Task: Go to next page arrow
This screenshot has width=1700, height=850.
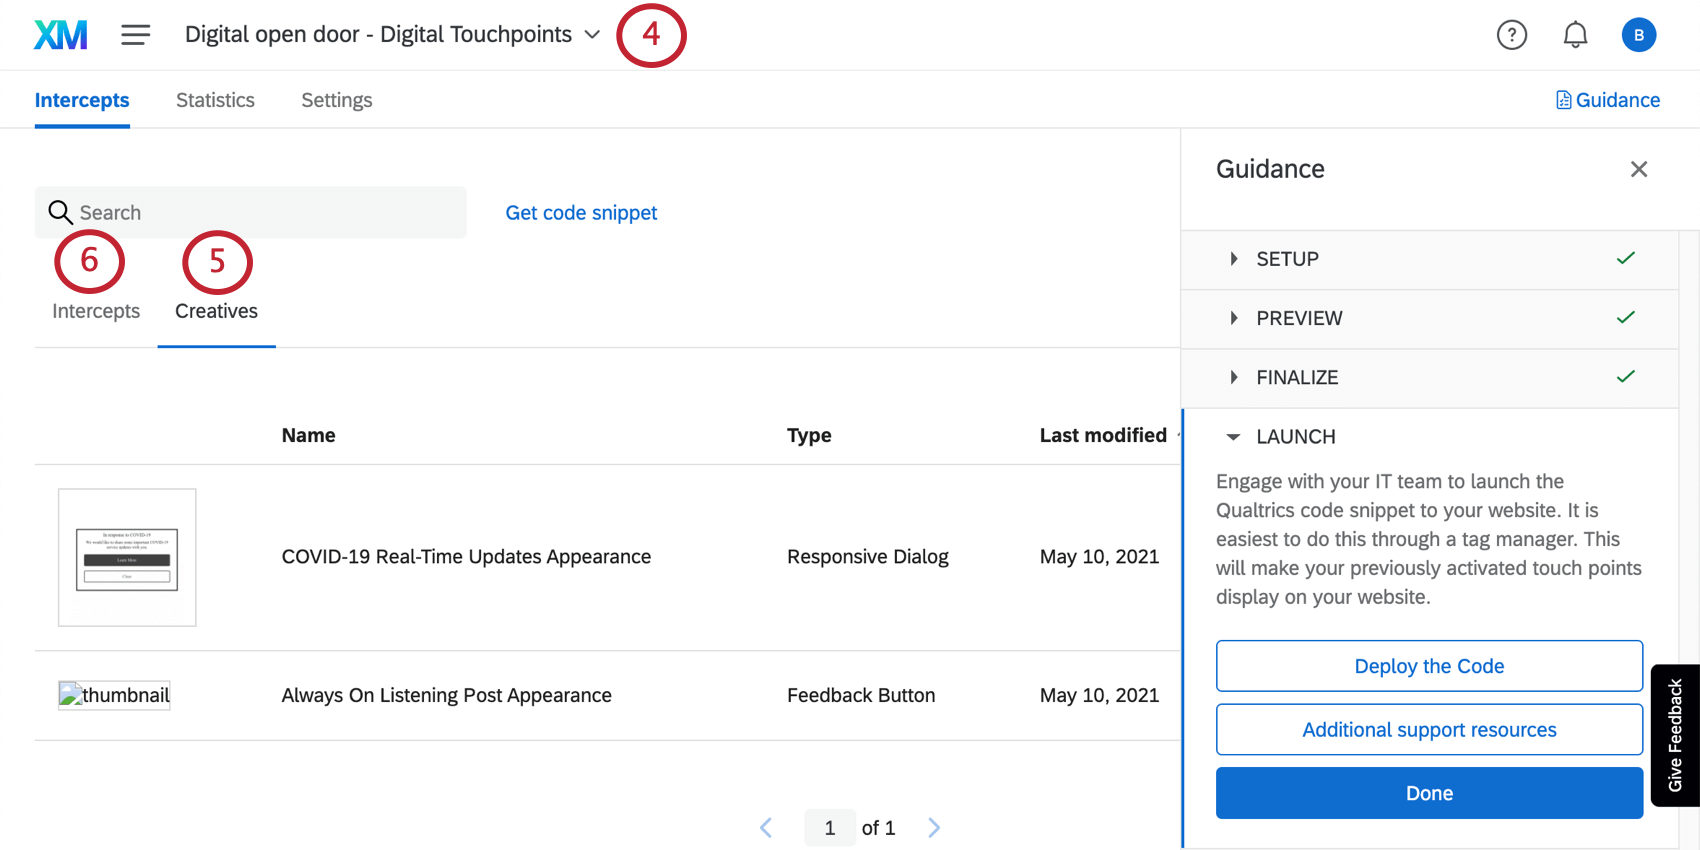Action: 934,827
